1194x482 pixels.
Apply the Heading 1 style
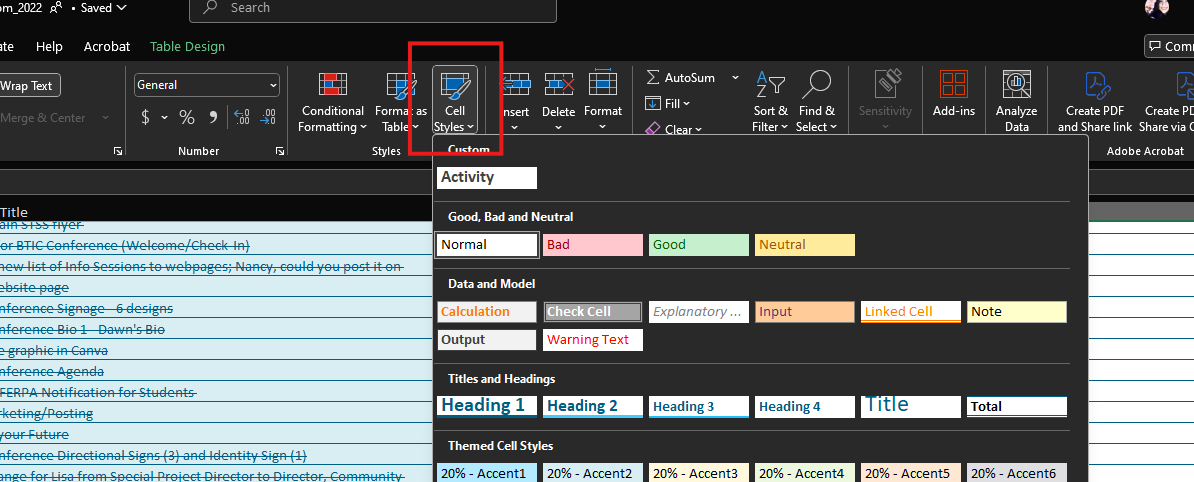[x=487, y=406]
